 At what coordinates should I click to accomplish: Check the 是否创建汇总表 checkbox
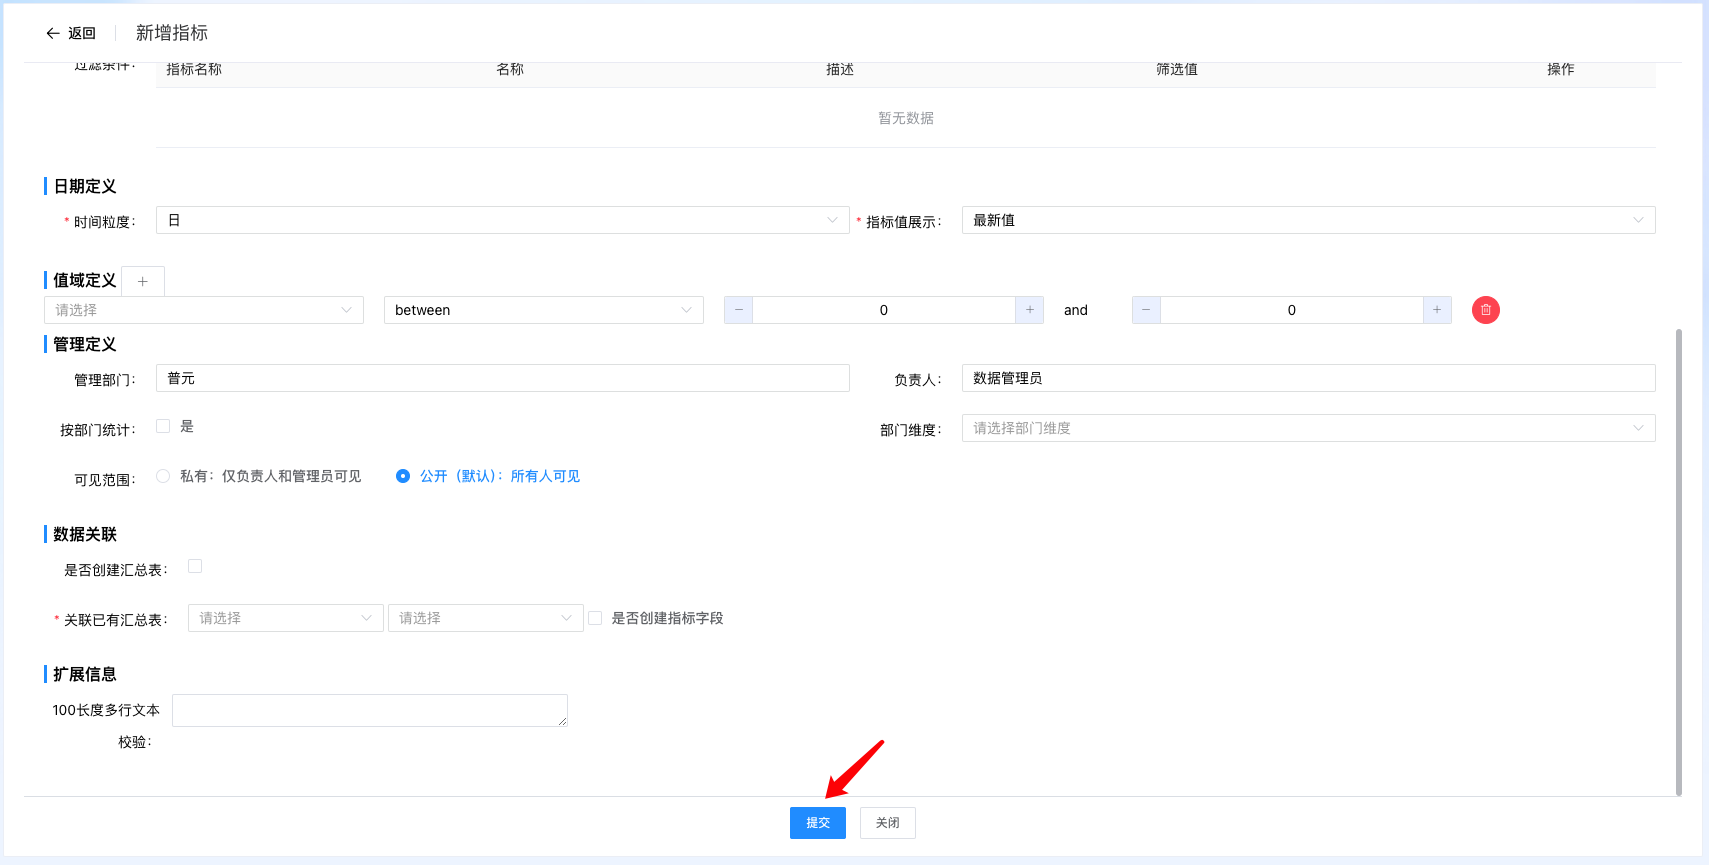pyautogui.click(x=195, y=566)
